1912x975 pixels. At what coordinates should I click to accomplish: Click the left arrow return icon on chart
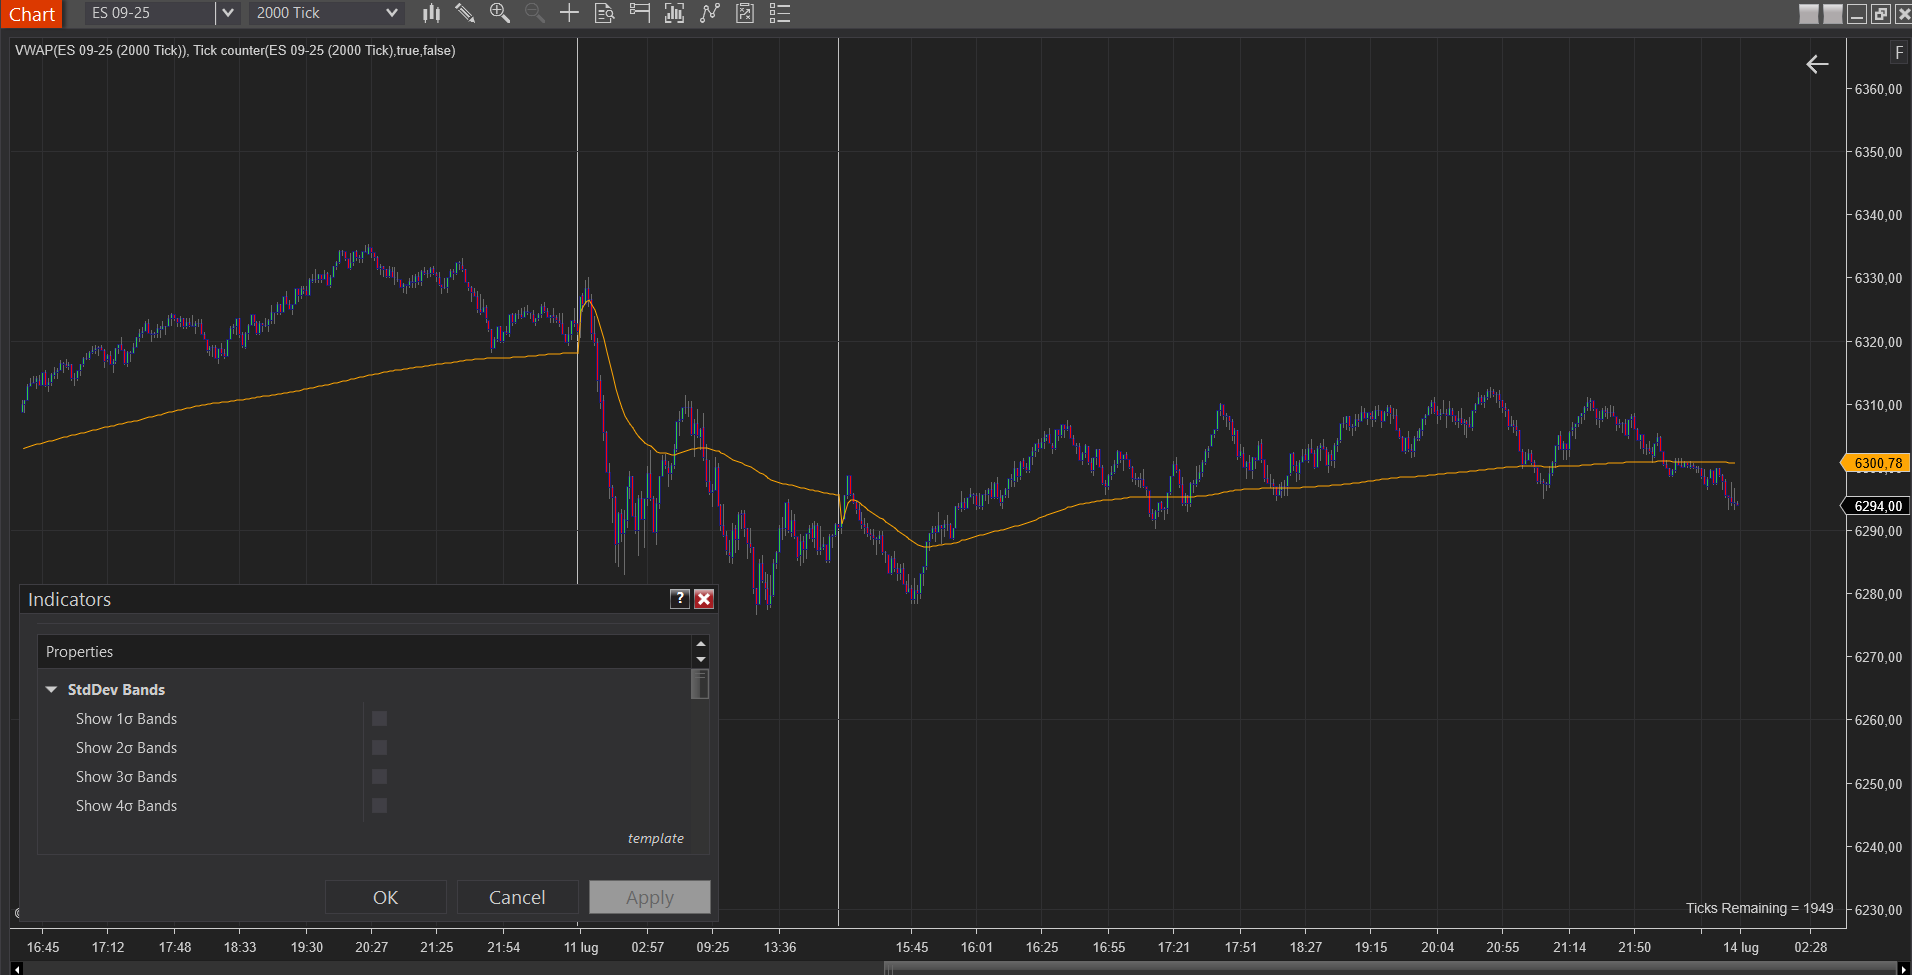1817,64
